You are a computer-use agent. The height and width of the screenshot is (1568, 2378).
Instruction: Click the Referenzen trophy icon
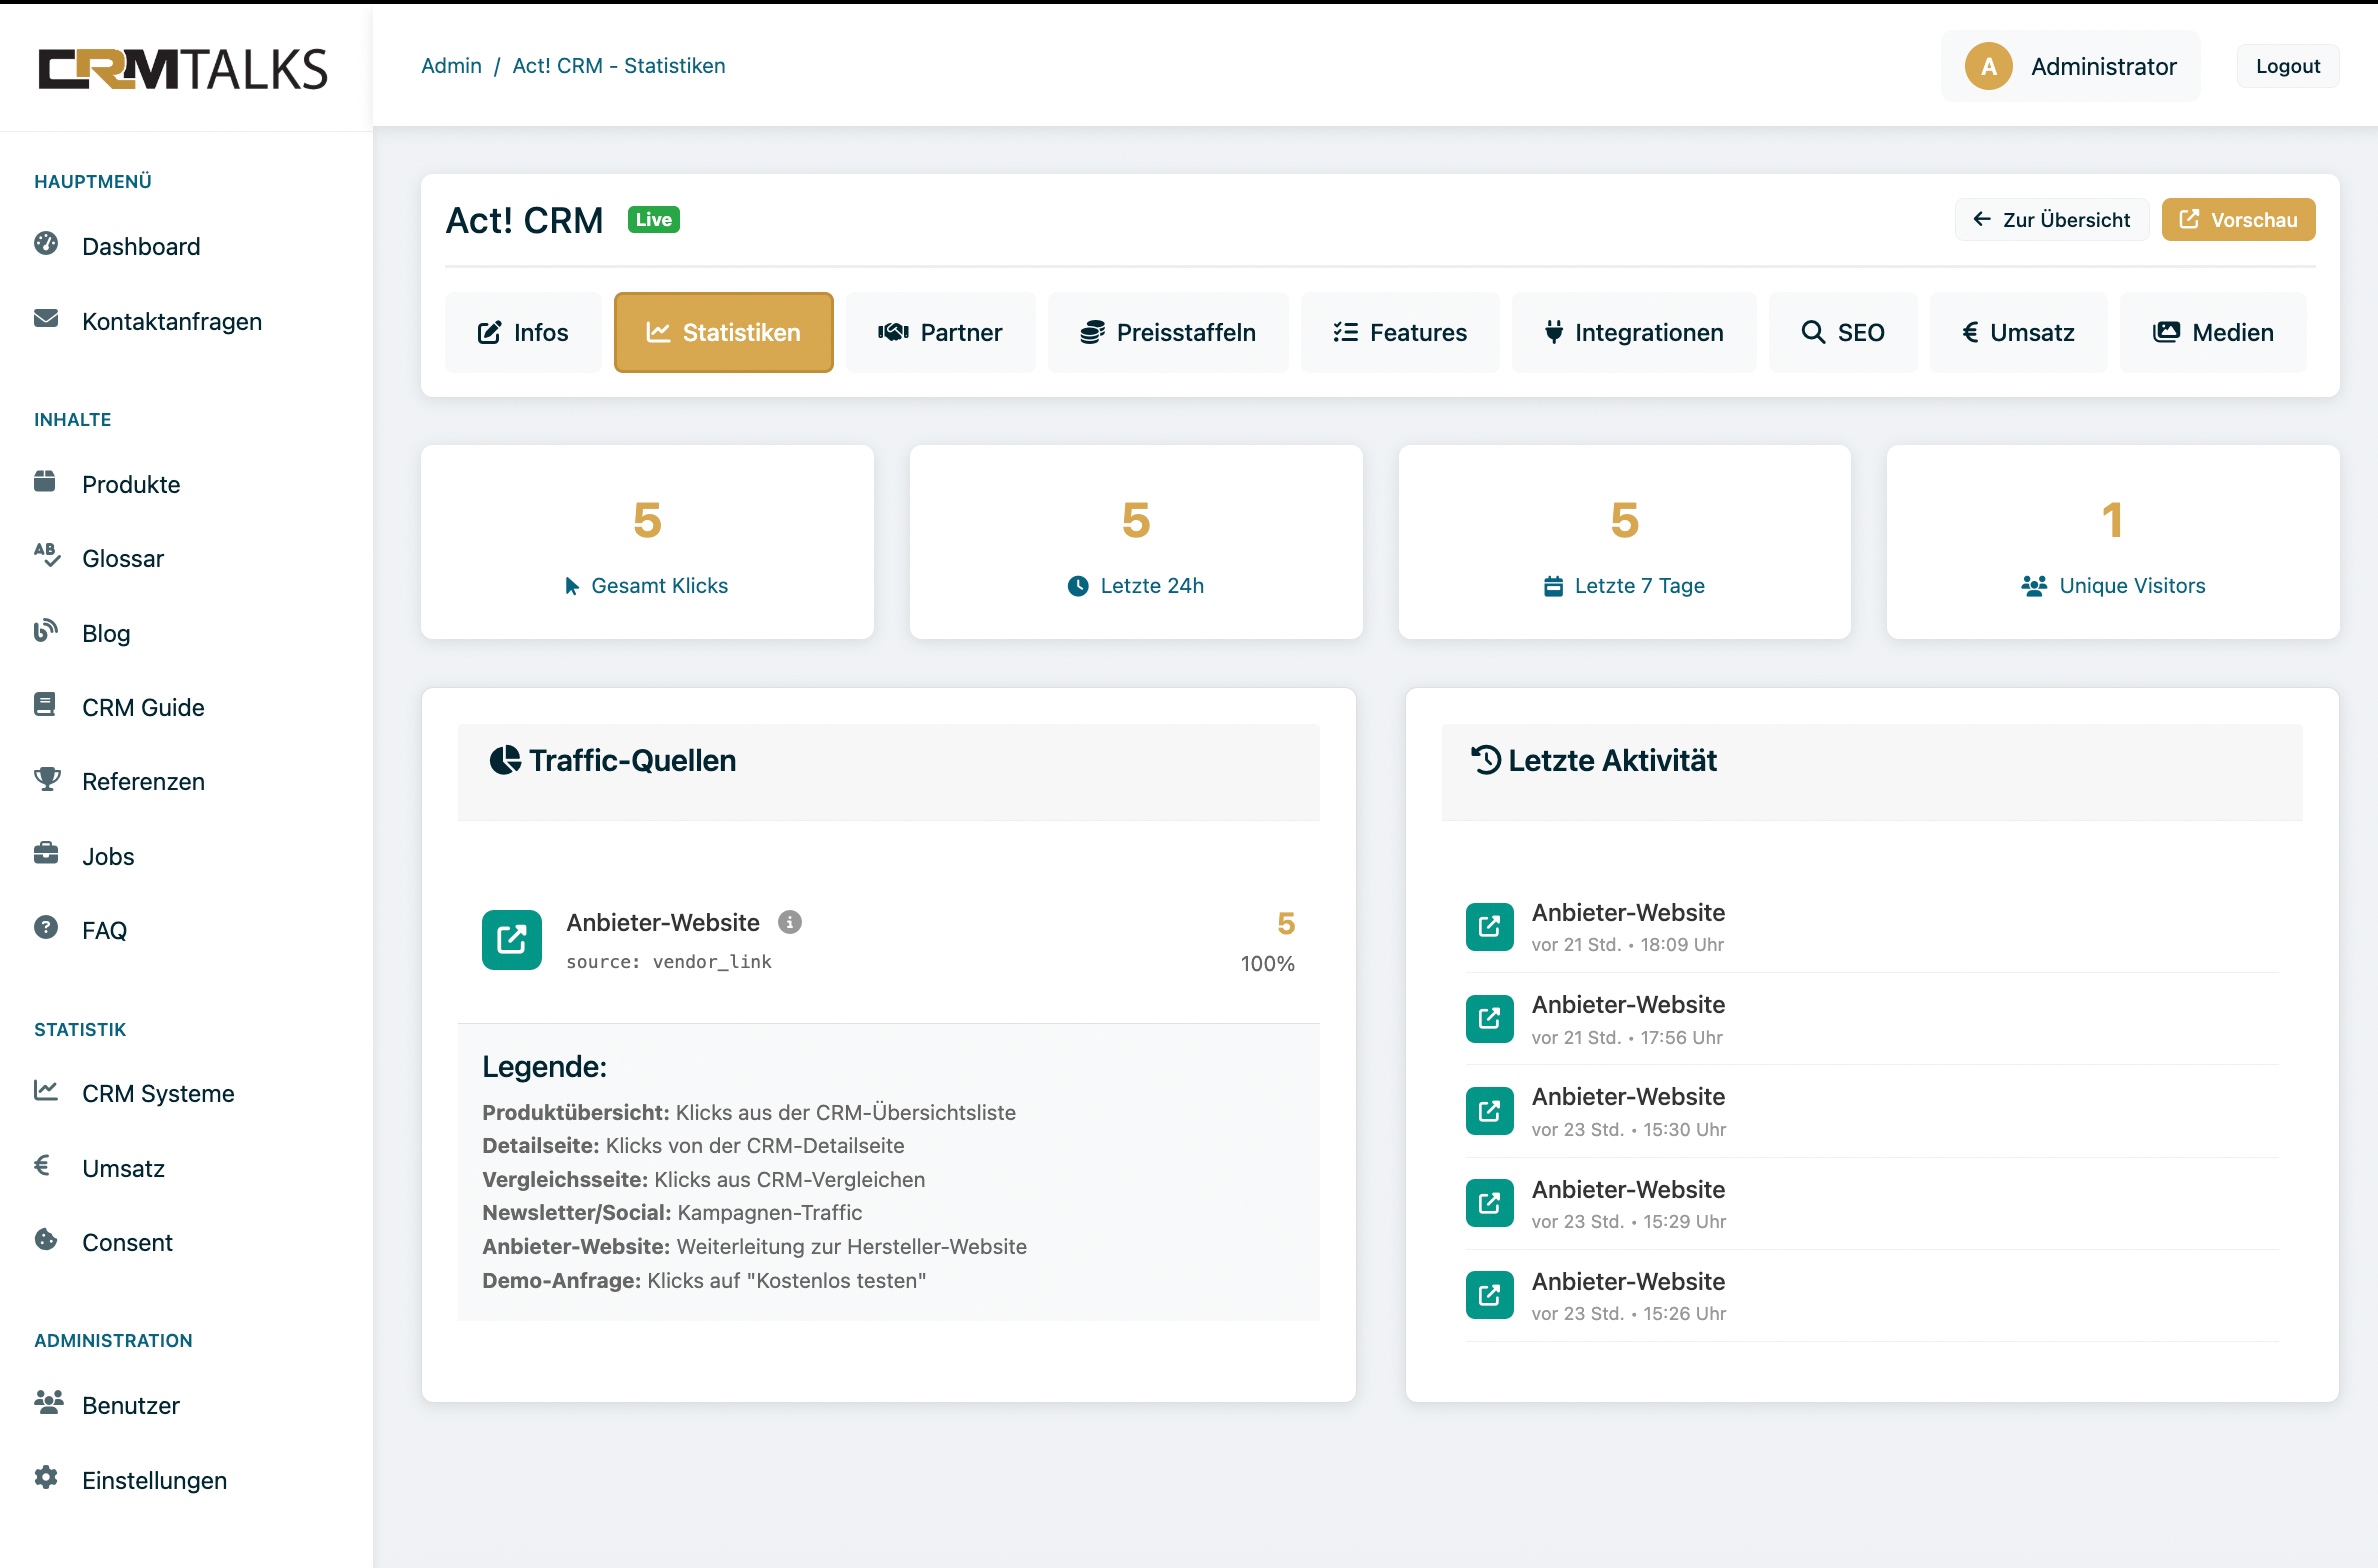(47, 779)
